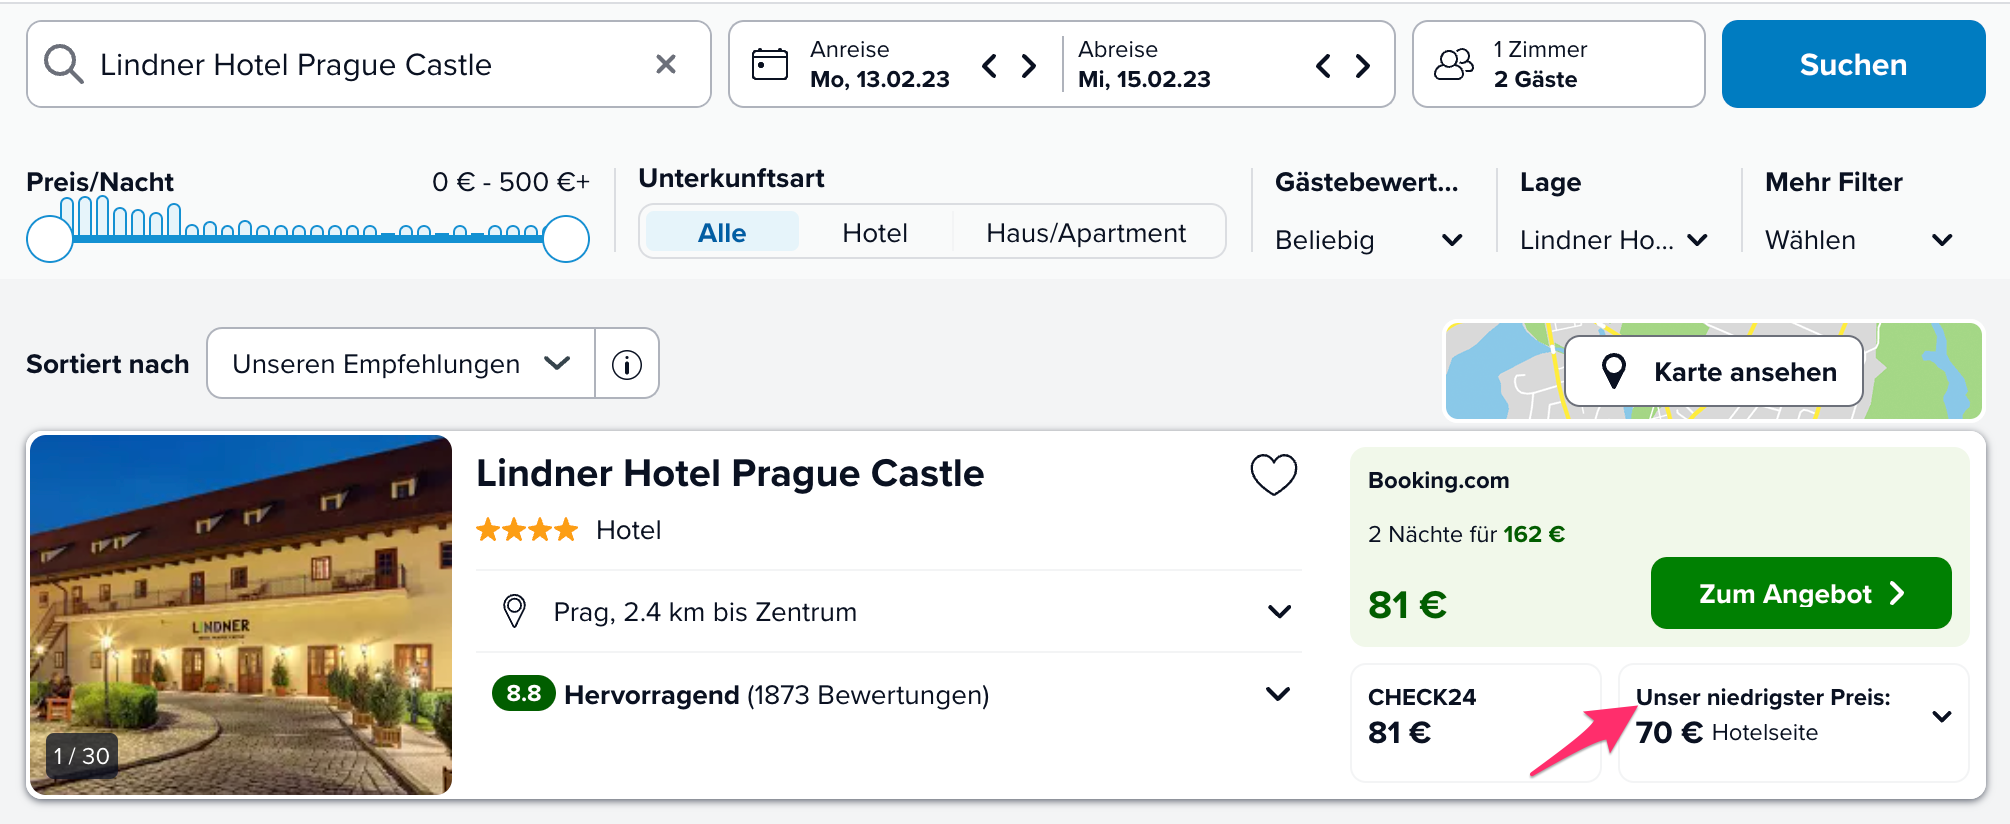Click the Zum Angebot button
The width and height of the screenshot is (2010, 824).
1800,594
